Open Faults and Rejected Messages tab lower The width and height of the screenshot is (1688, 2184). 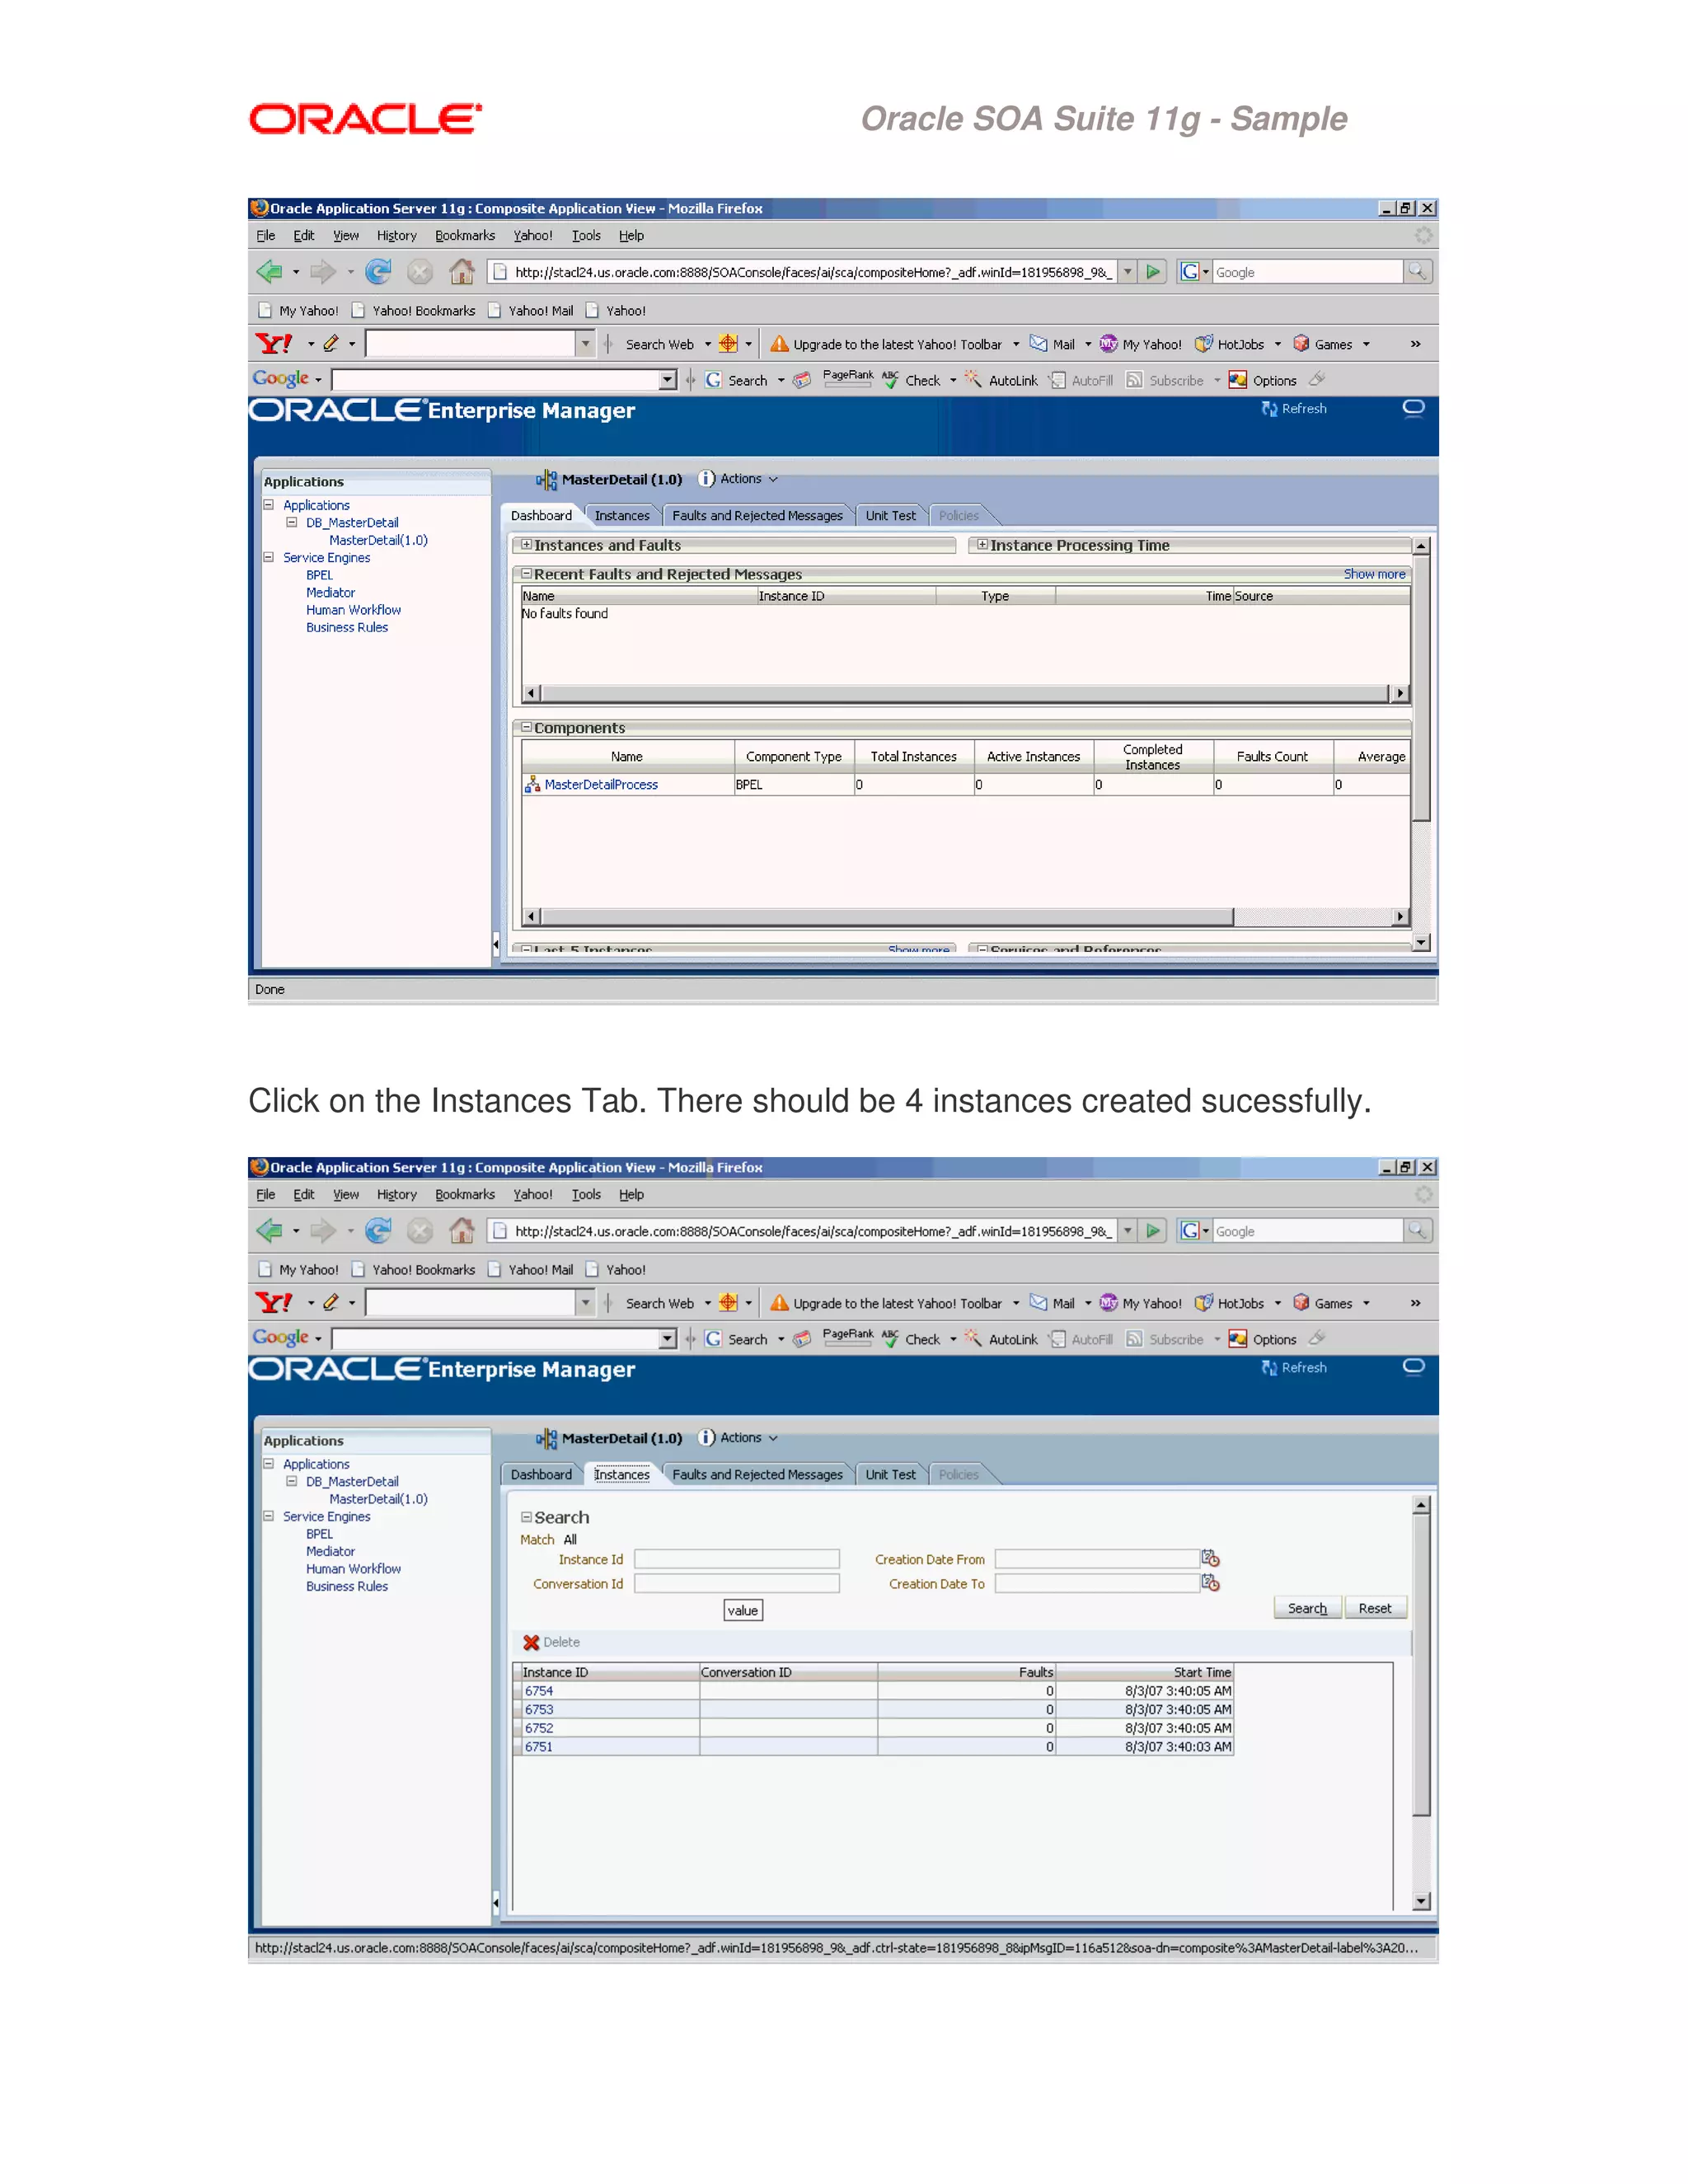(757, 1475)
